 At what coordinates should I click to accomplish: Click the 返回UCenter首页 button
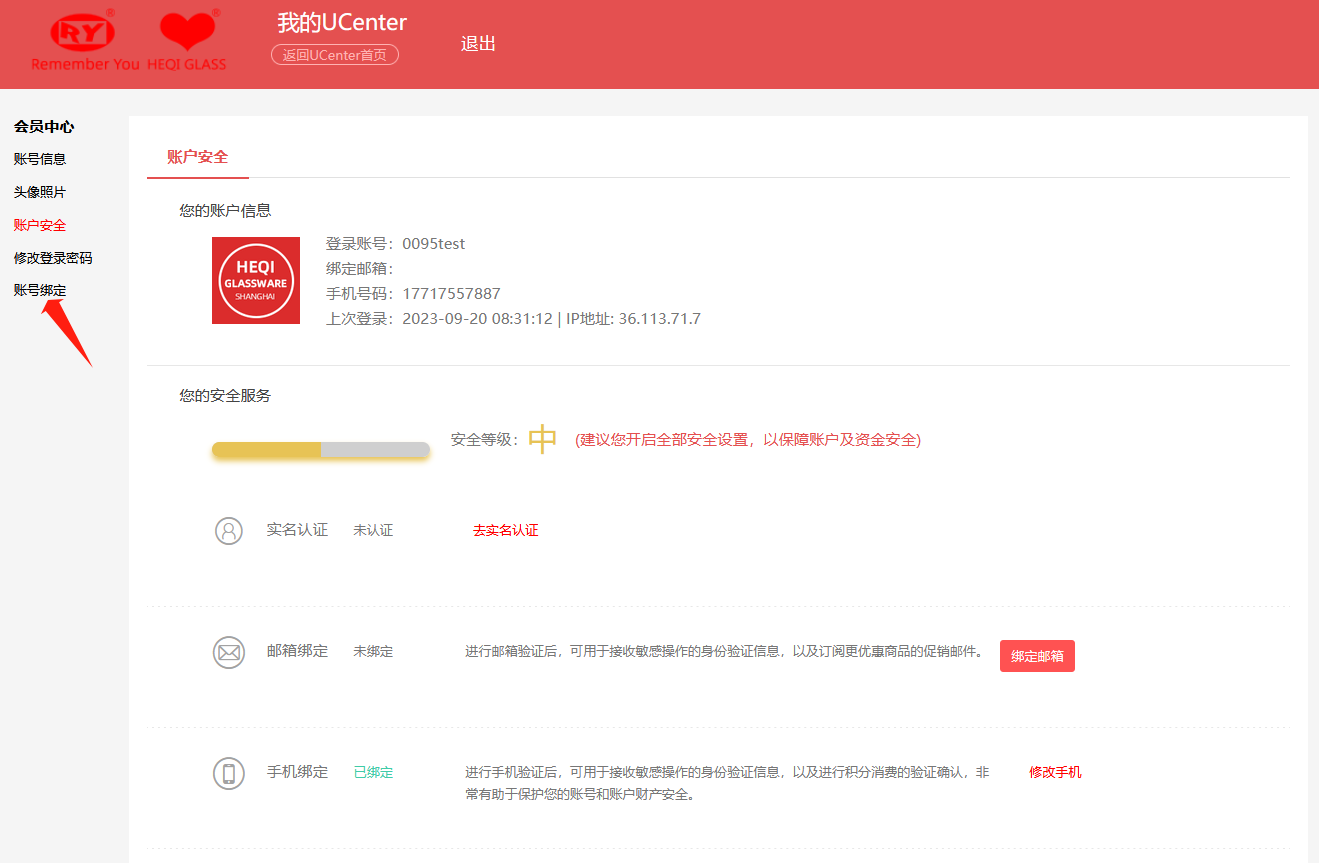pyautogui.click(x=335, y=55)
